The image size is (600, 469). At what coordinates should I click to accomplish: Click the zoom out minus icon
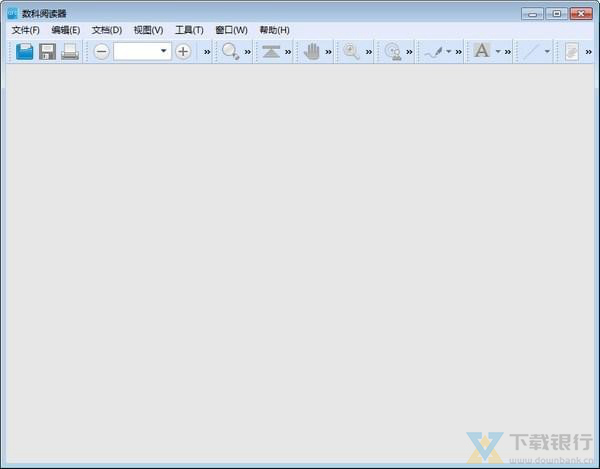[101, 51]
